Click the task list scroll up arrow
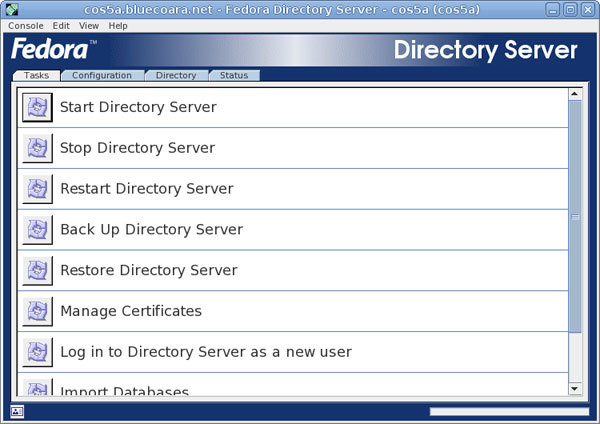Image resolution: width=600 pixels, height=424 pixels. tap(575, 94)
